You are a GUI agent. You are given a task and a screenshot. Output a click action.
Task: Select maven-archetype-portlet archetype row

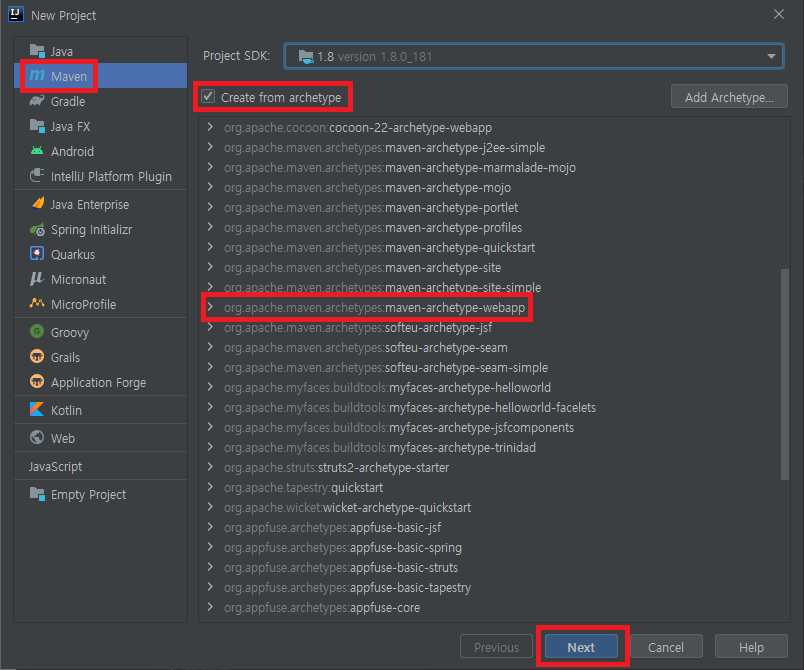(x=494, y=207)
